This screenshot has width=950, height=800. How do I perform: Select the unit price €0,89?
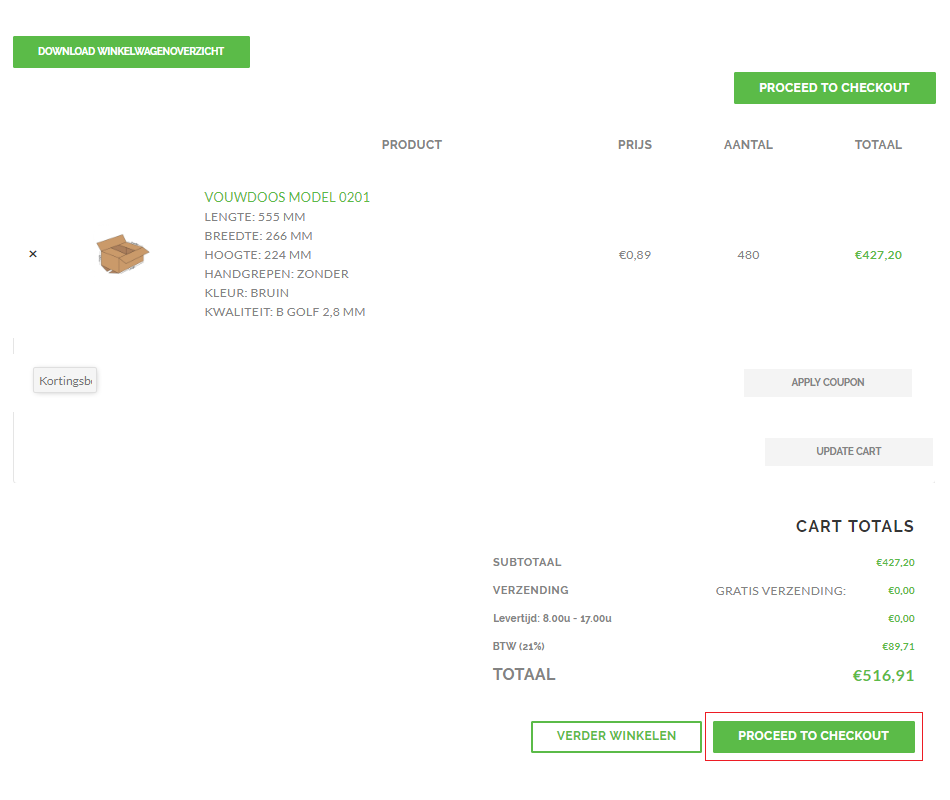[x=634, y=255]
